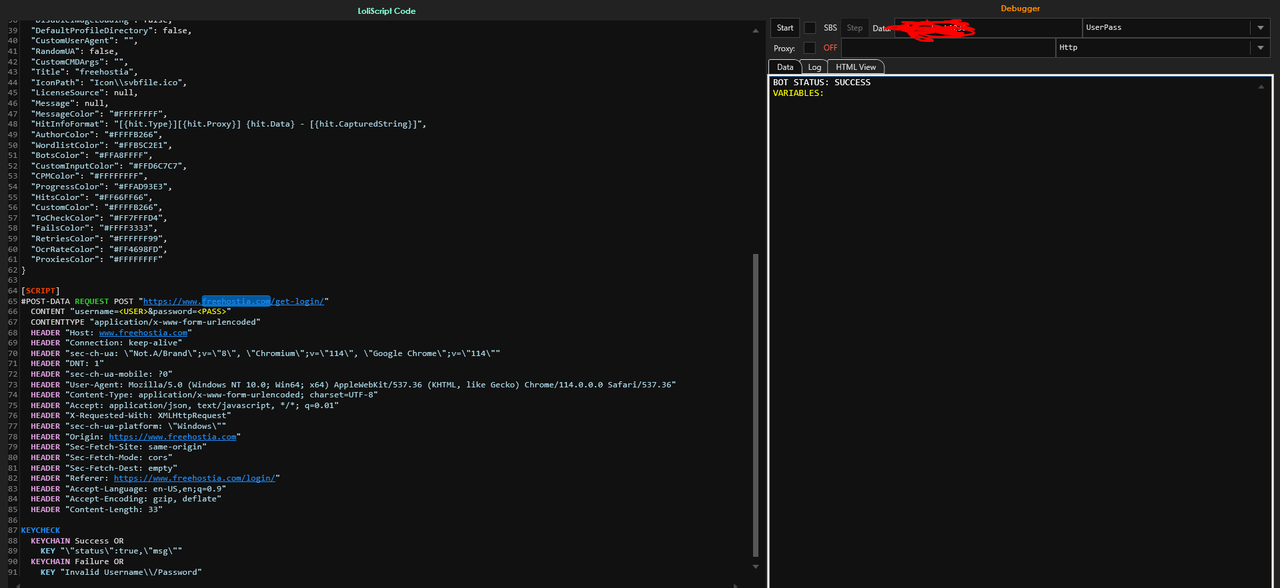Image resolution: width=1280 pixels, height=588 pixels.
Task: Click the User-Agent Mozilla/5.0 header line
Action: click(x=353, y=384)
